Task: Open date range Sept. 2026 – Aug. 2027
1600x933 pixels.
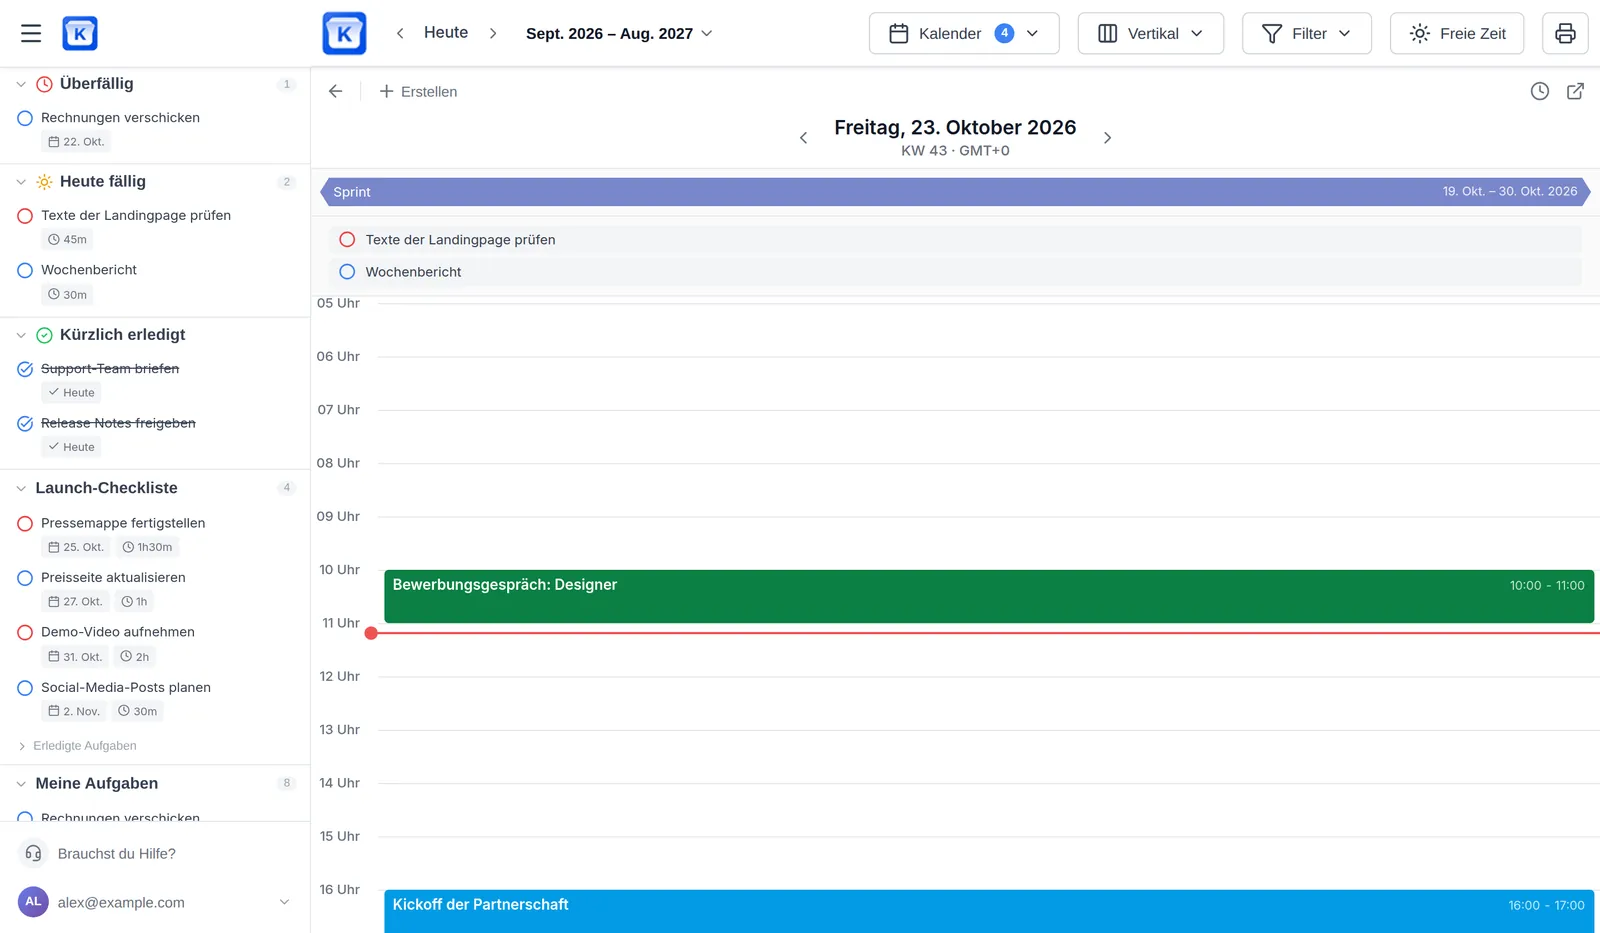Action: [619, 33]
